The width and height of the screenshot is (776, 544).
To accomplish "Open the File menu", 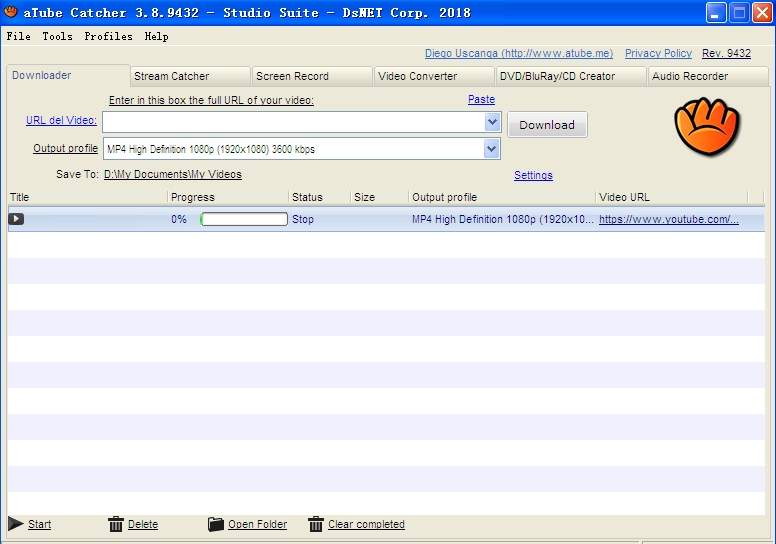I will (18, 36).
